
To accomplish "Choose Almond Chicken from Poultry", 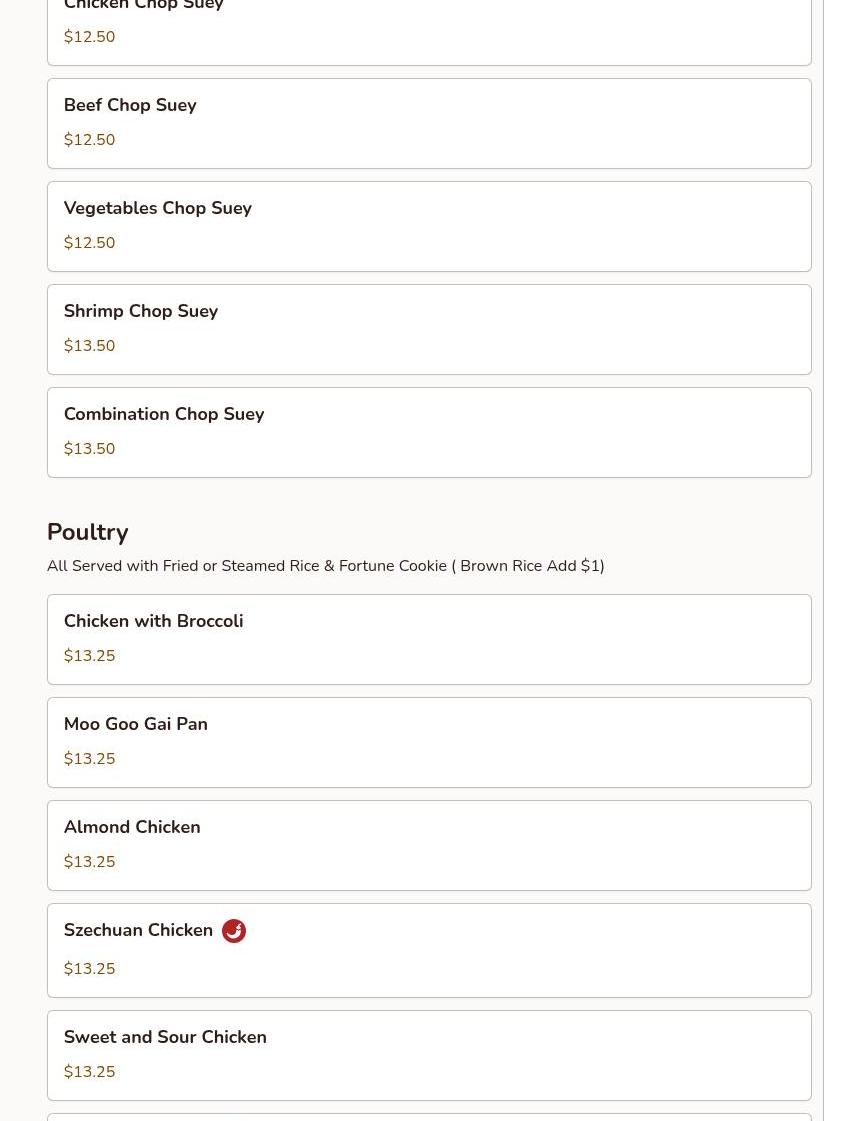I will click(x=429, y=845).
